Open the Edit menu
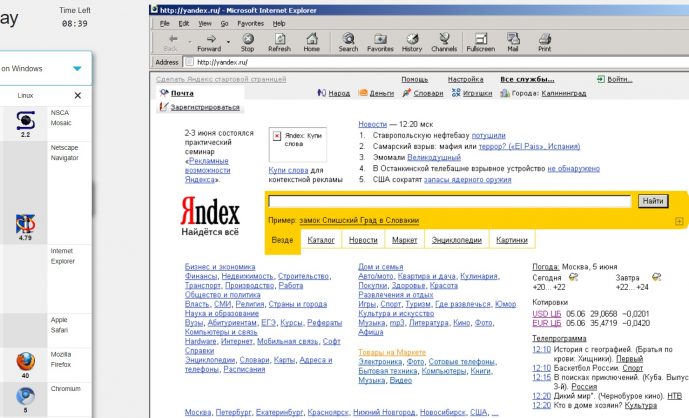This screenshot has width=689, height=418. coord(184,23)
